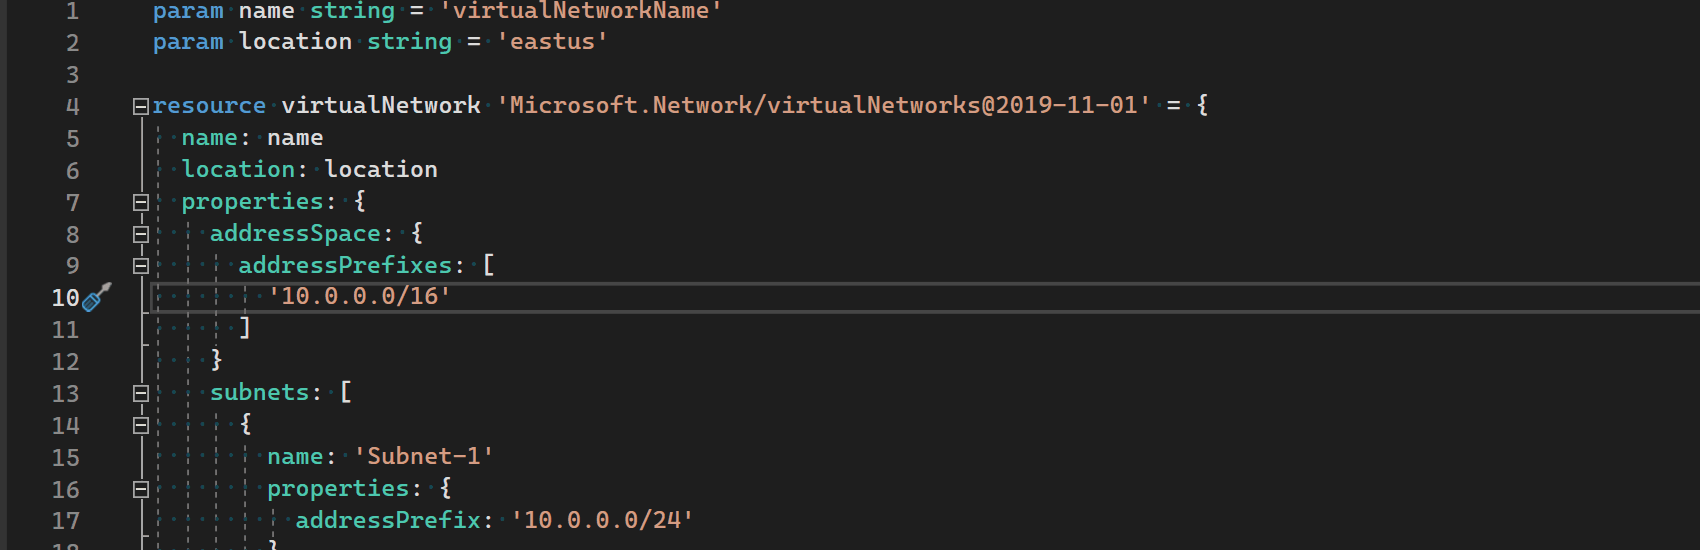Open the screwdriver quick actions icon
Screen dimensions: 1700x550
pos(96,297)
